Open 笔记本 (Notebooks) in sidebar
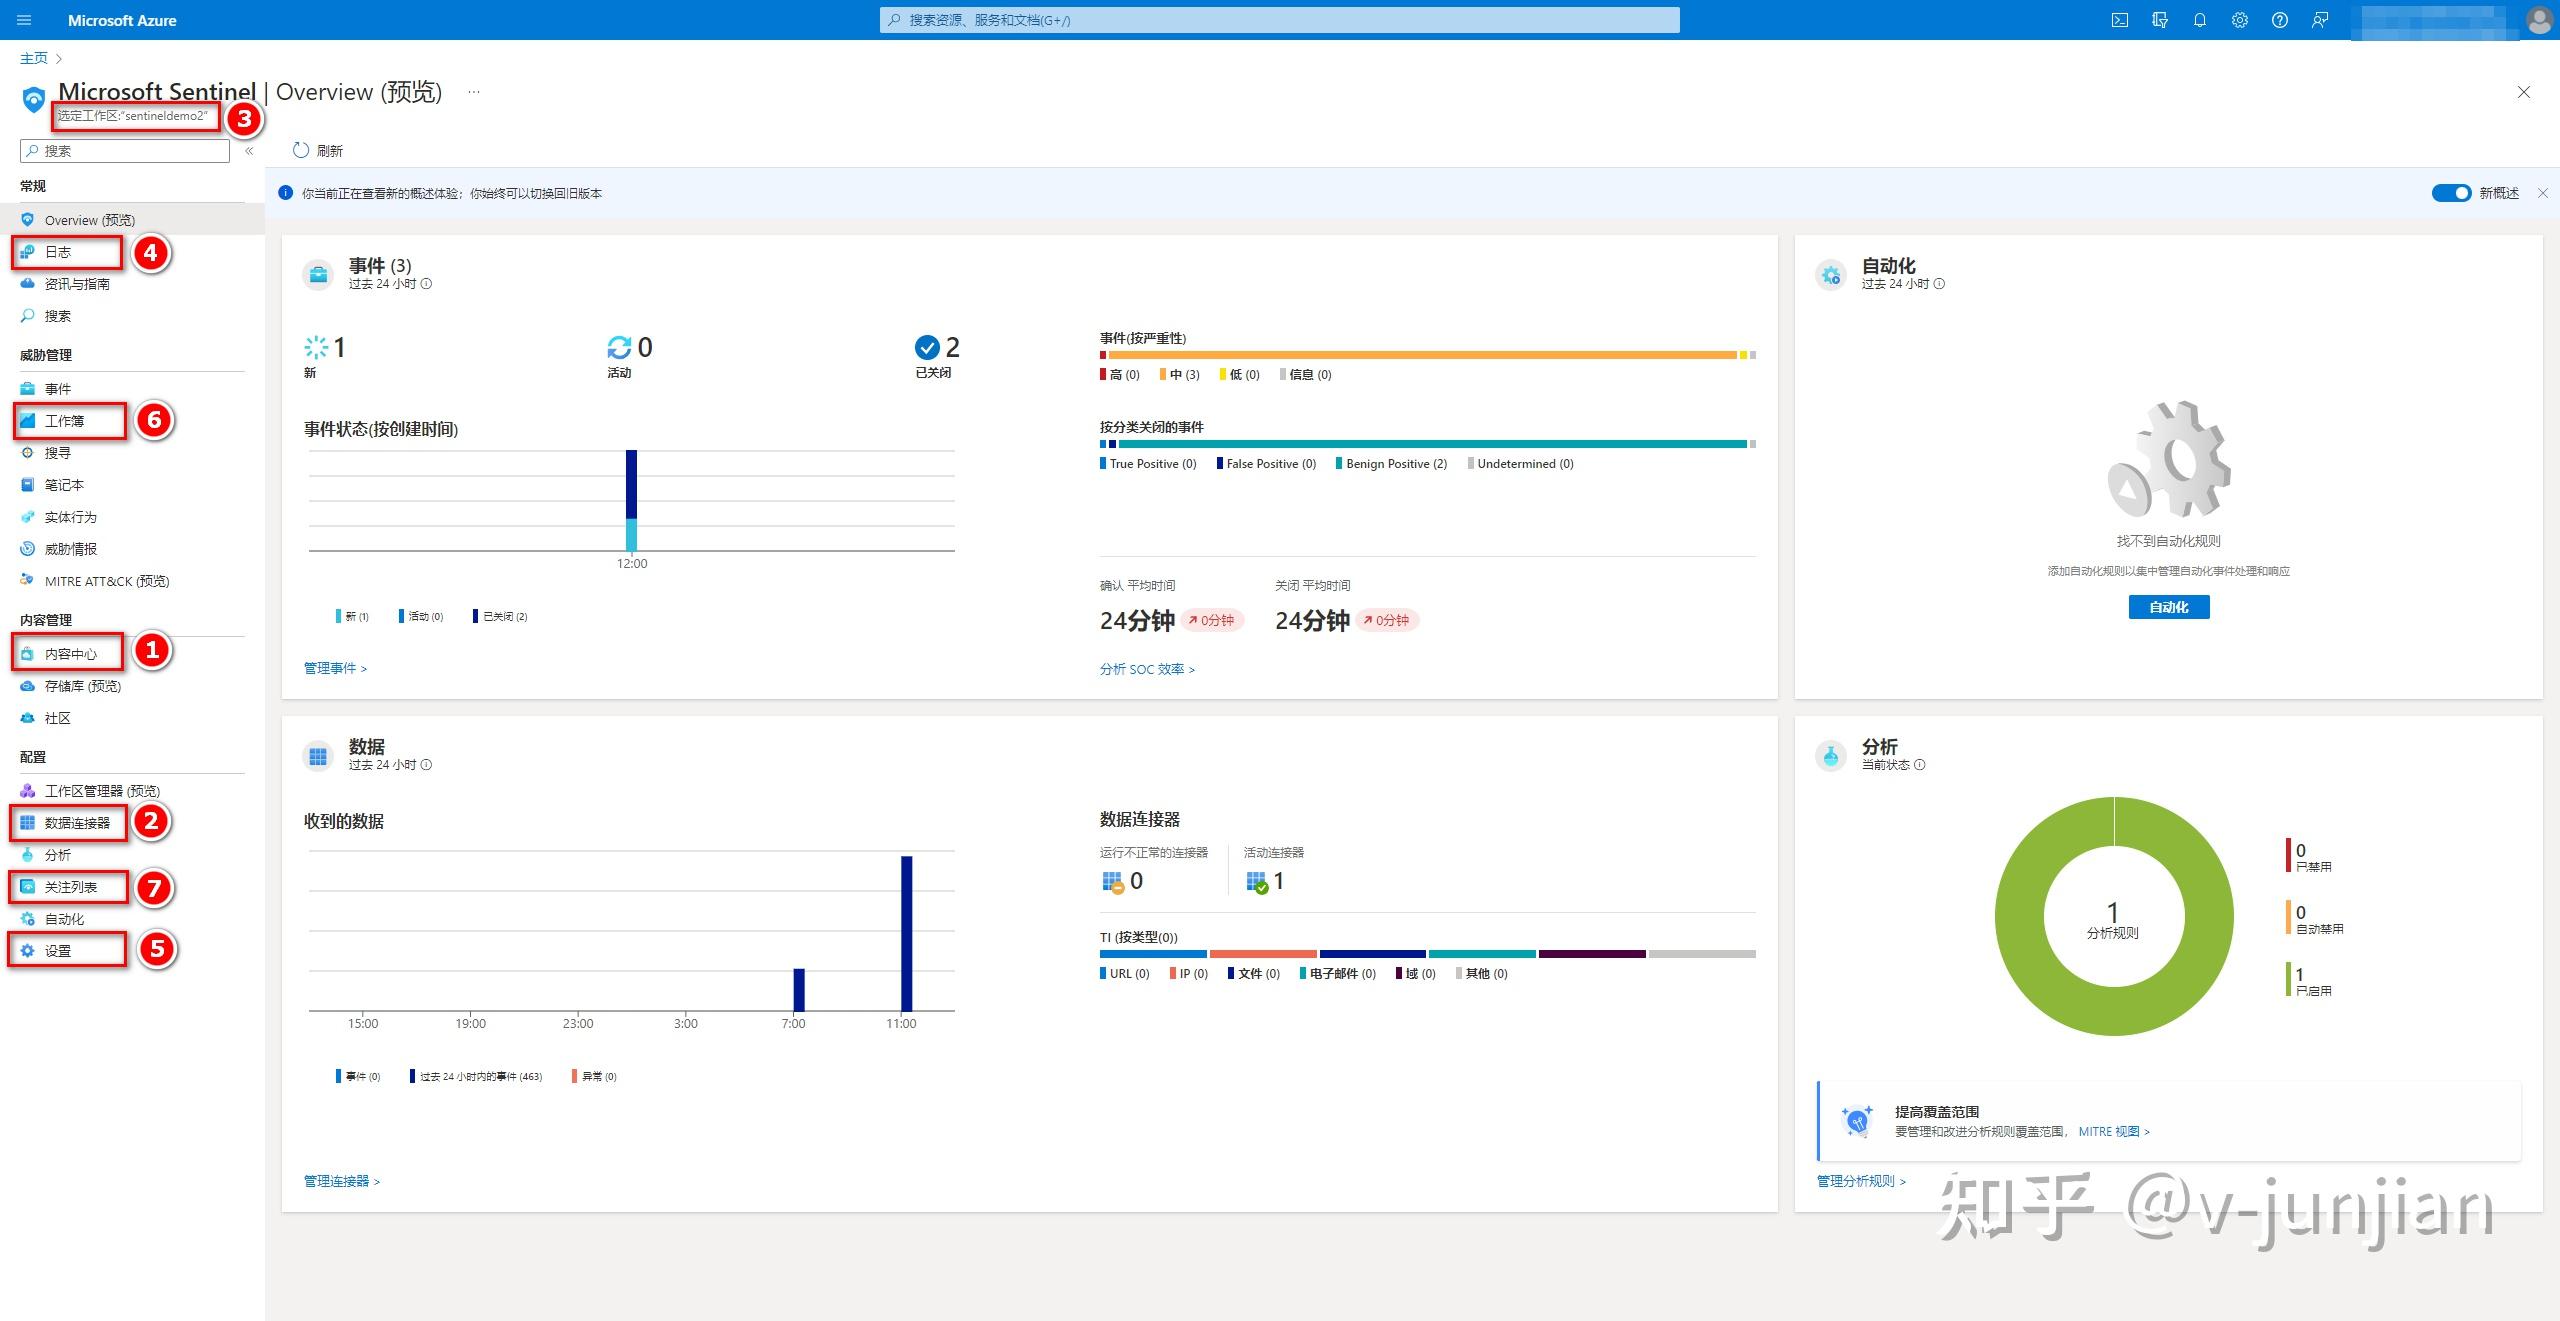The height and width of the screenshot is (1321, 2560). [x=62, y=484]
